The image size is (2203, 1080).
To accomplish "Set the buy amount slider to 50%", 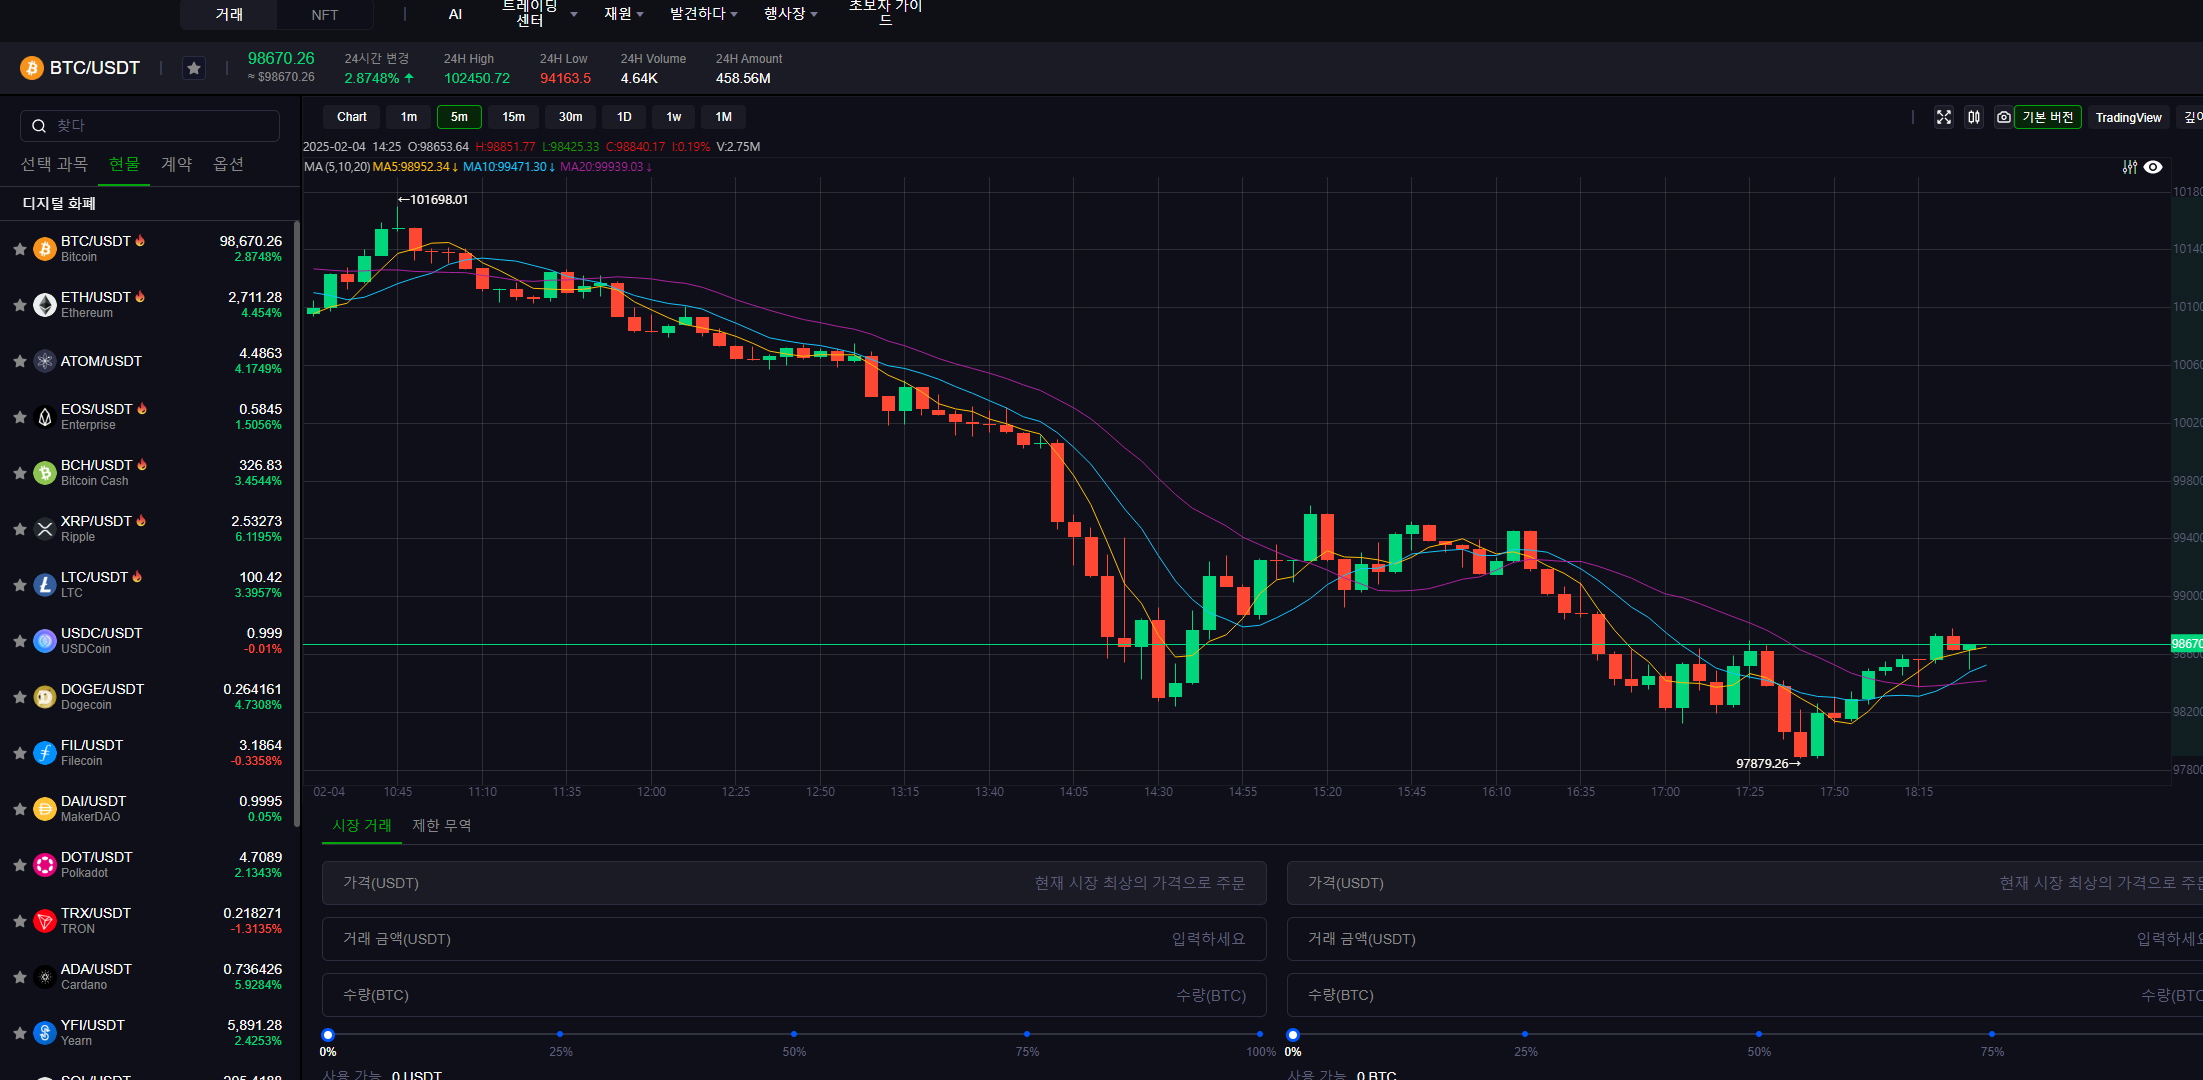I will coord(794,1034).
